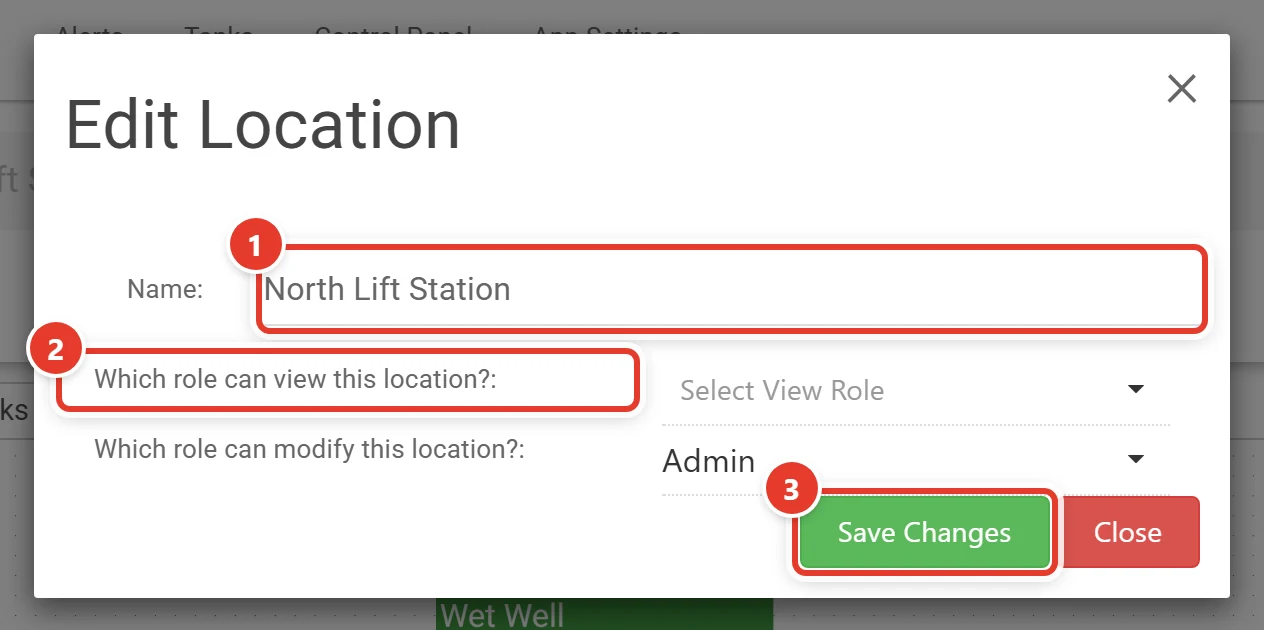This screenshot has height=630, width=1264.
Task: Open the Select View Role dropdown
Action: pyautogui.click(x=915, y=389)
